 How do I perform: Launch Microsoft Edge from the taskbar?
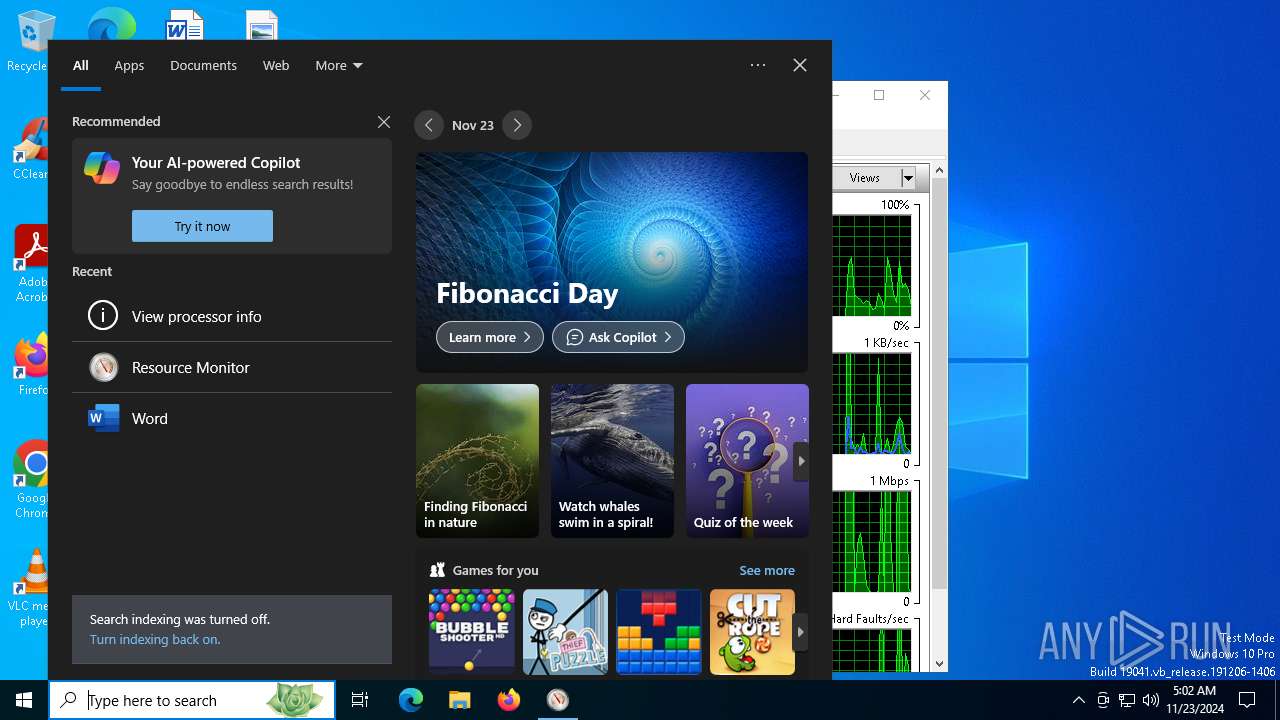(411, 700)
